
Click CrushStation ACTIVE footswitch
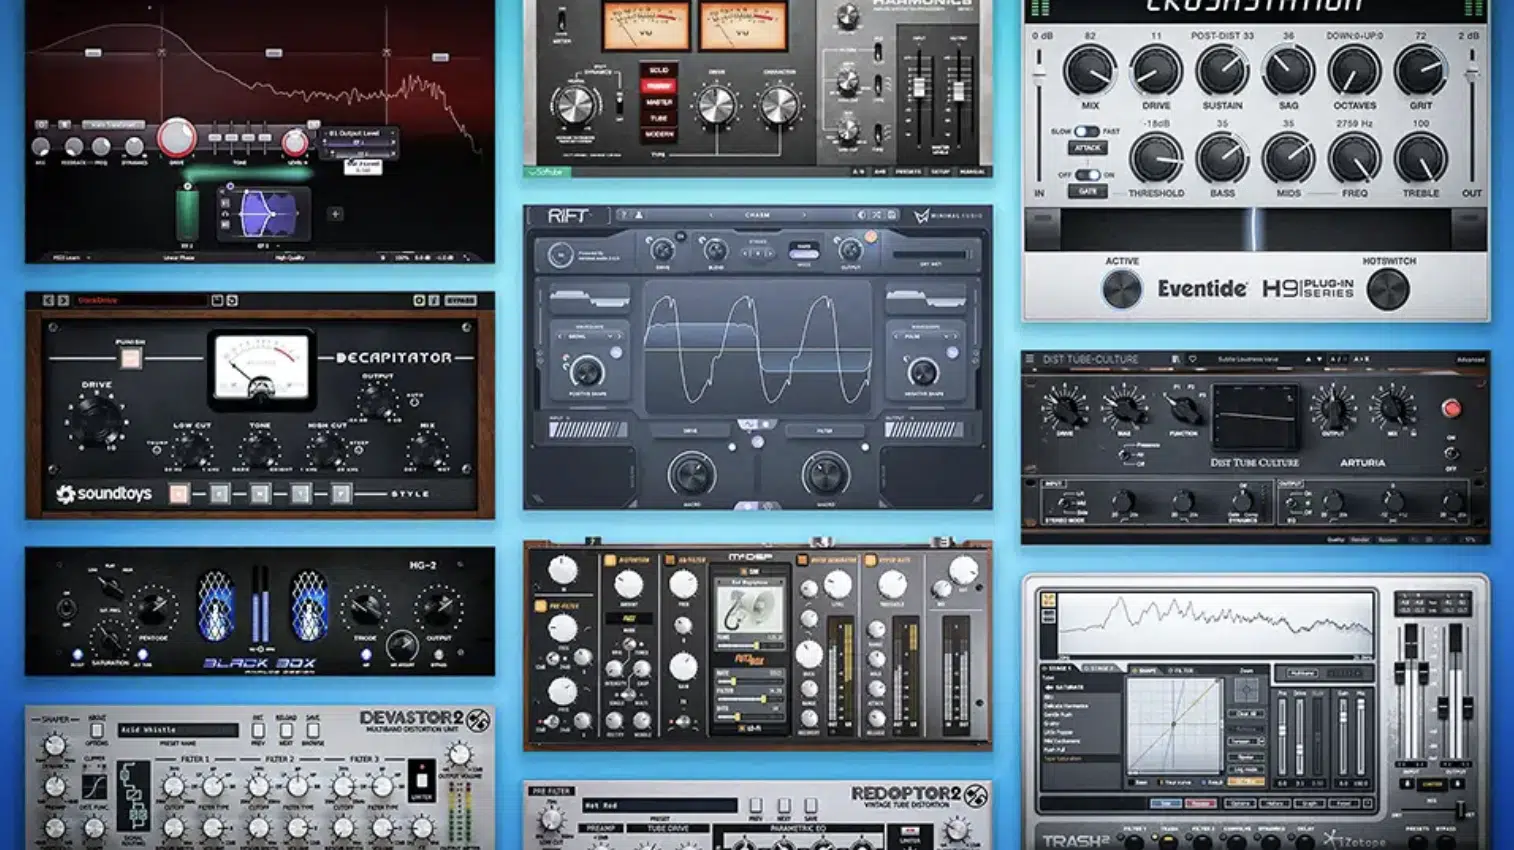1121,290
